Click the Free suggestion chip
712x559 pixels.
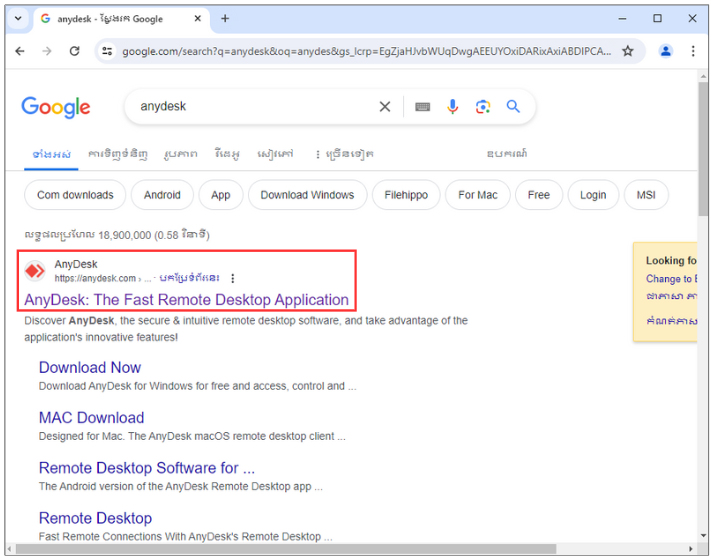click(539, 195)
